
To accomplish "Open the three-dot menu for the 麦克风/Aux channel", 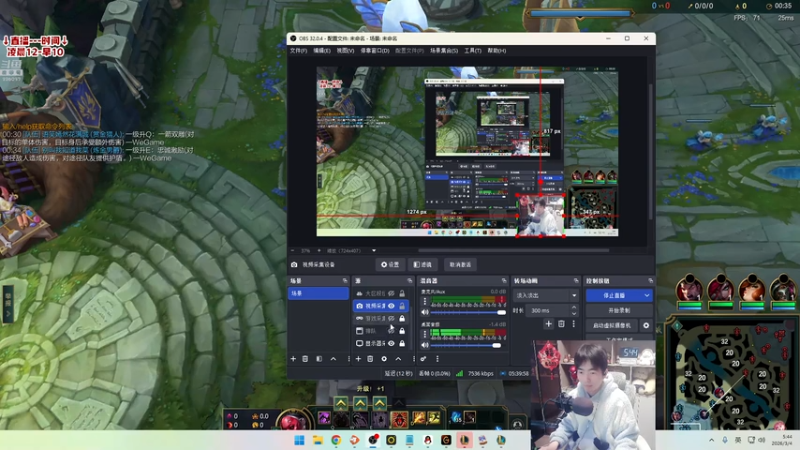I will (424, 302).
